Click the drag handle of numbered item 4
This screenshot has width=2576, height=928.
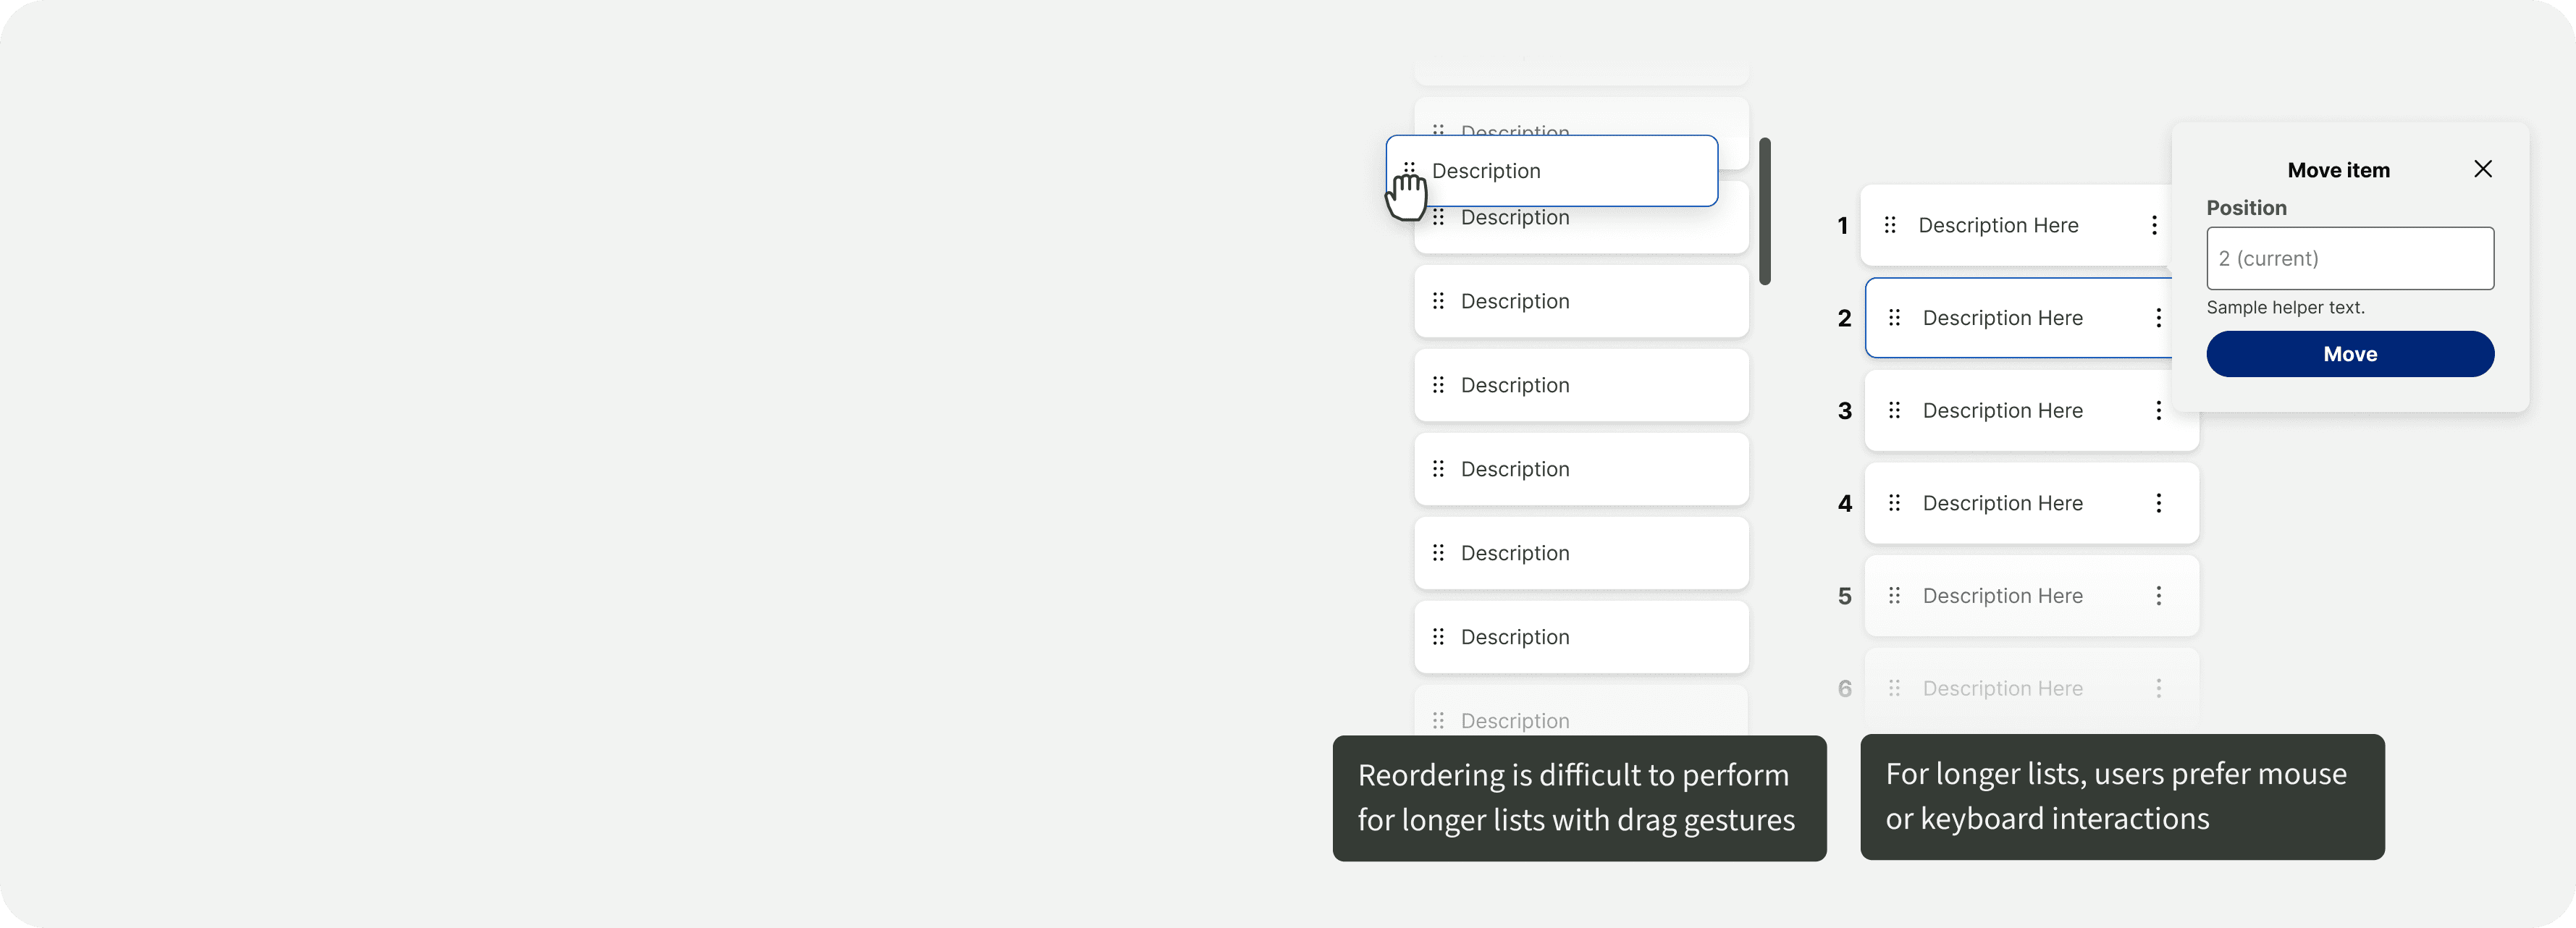(x=1894, y=503)
